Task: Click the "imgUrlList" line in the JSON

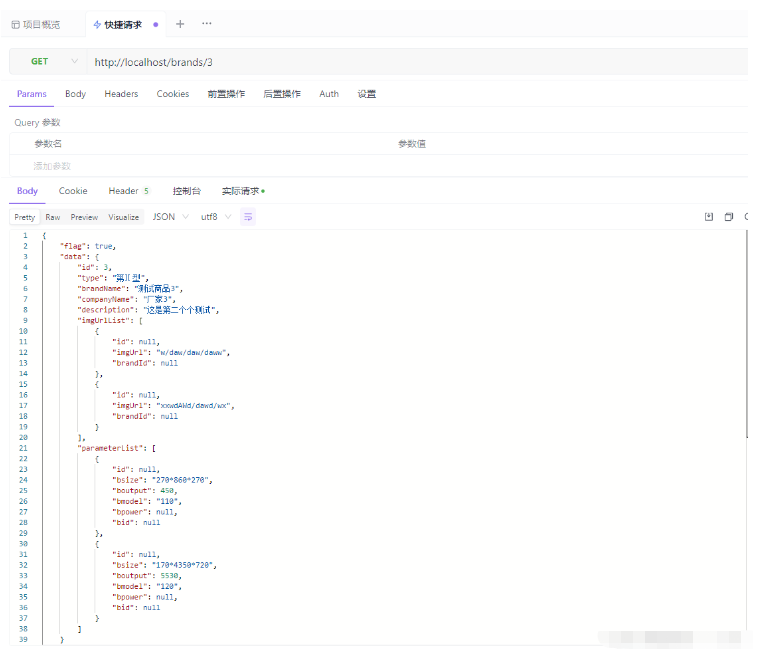Action: click(110, 321)
